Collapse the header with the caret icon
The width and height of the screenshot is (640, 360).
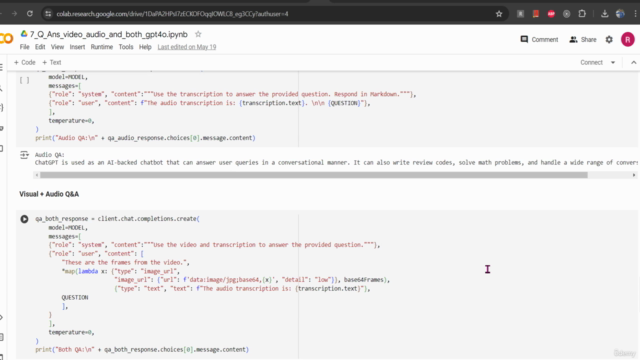[x=633, y=62]
